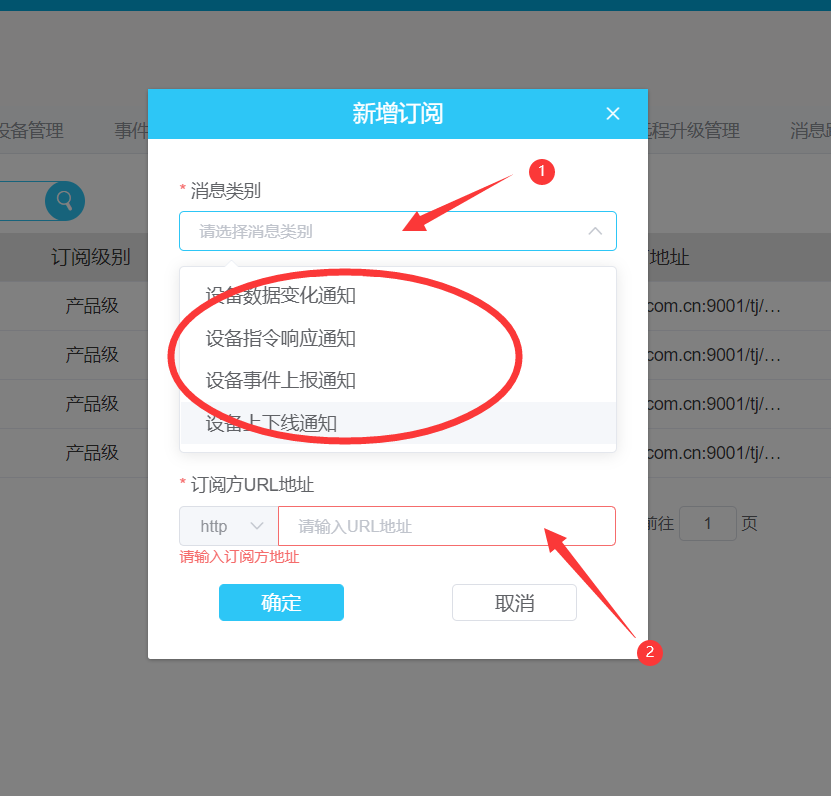Click the 取消 cancel button
Screen dimensions: 831x796
(514, 602)
